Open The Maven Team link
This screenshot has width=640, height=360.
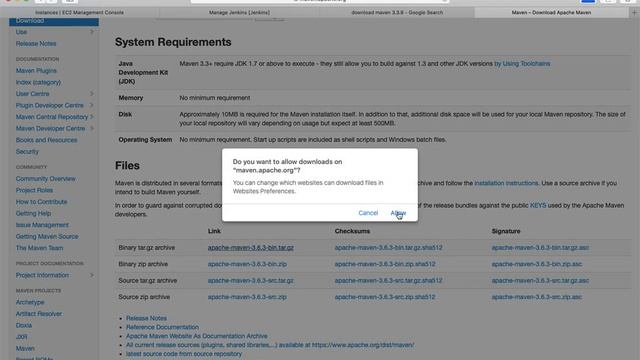click(39, 248)
